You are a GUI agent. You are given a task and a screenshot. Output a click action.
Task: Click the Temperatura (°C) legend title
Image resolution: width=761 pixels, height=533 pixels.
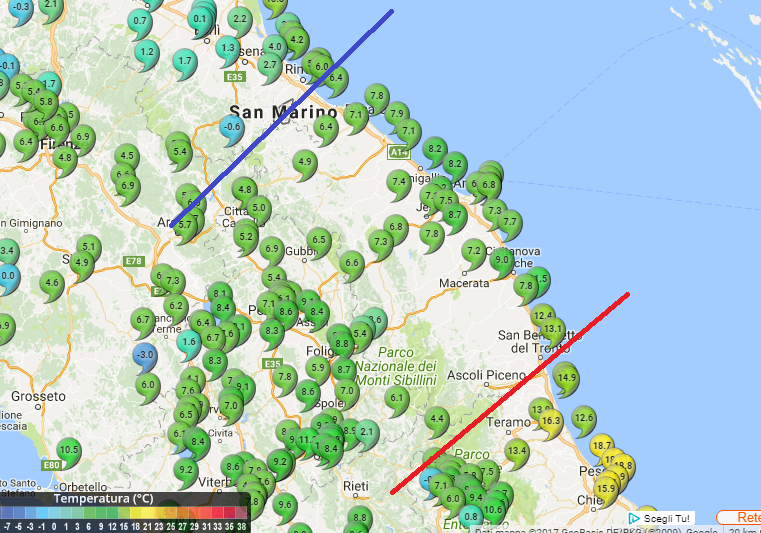[x=103, y=497]
